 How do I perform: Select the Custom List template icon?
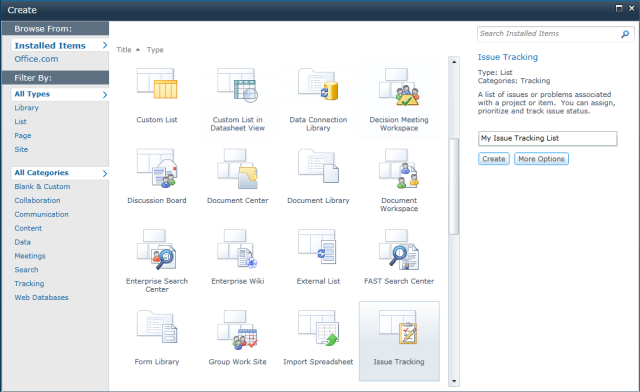pos(157,84)
